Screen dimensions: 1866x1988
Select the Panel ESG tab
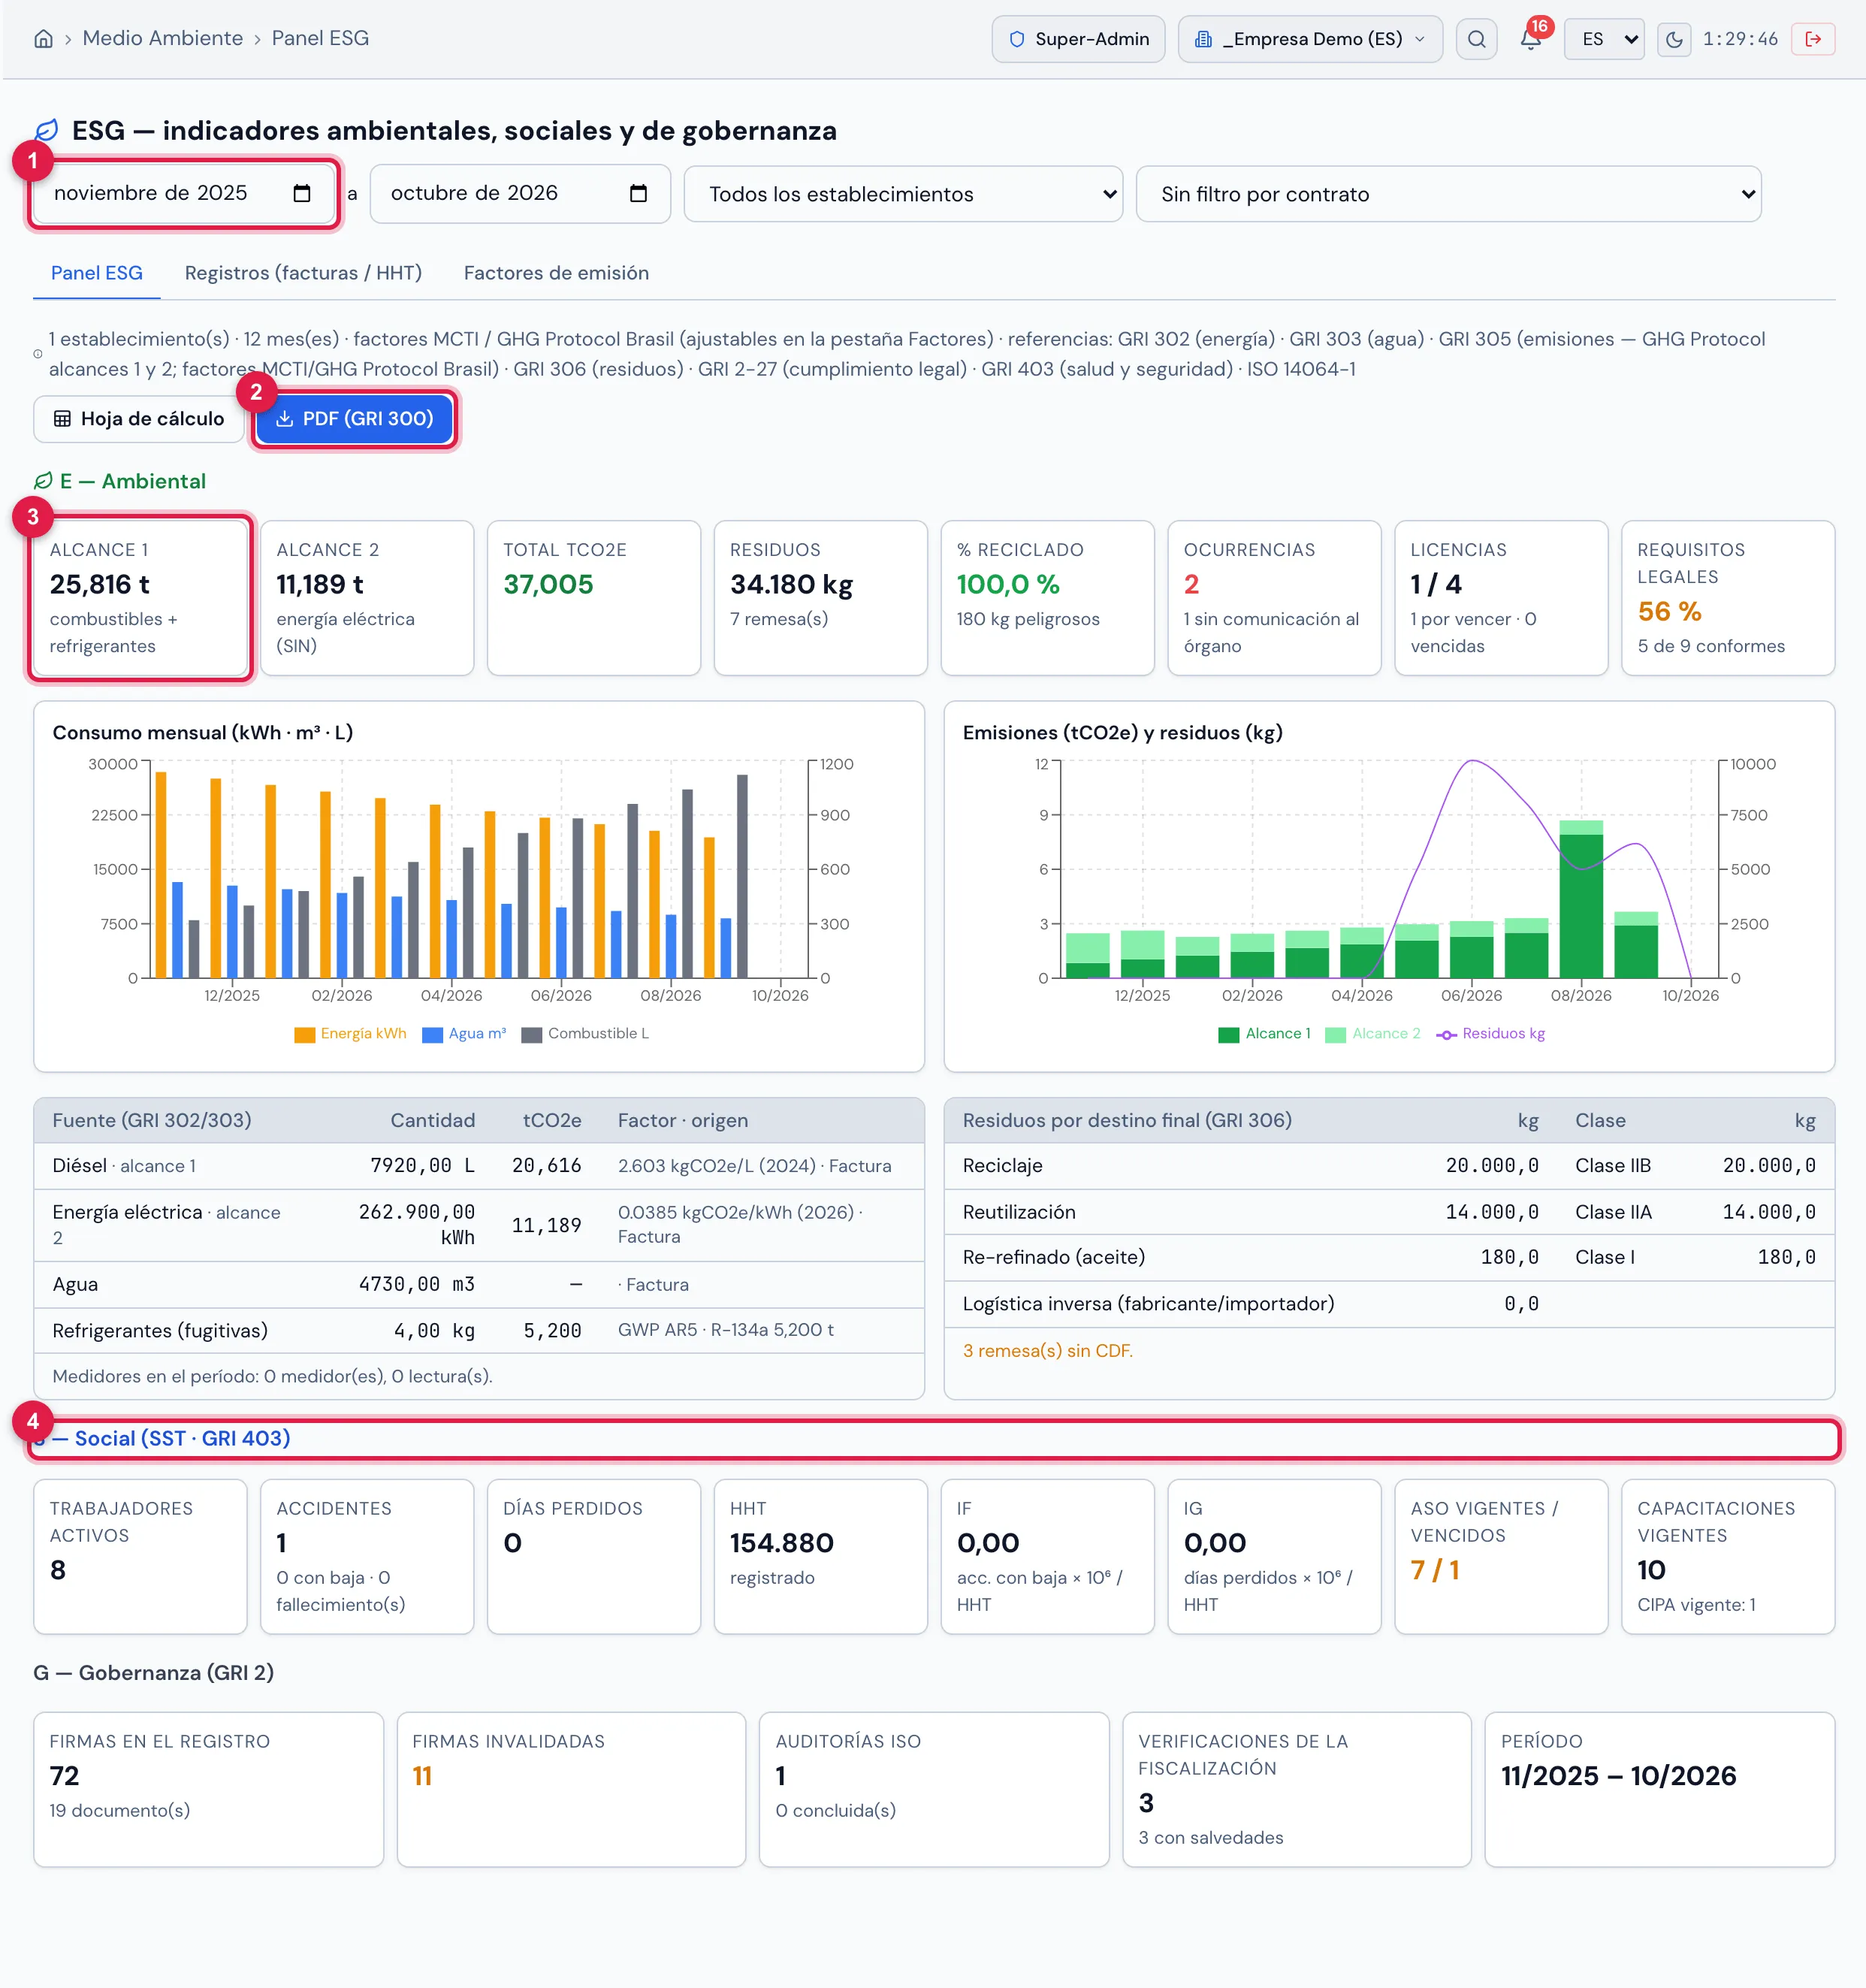coord(96,273)
